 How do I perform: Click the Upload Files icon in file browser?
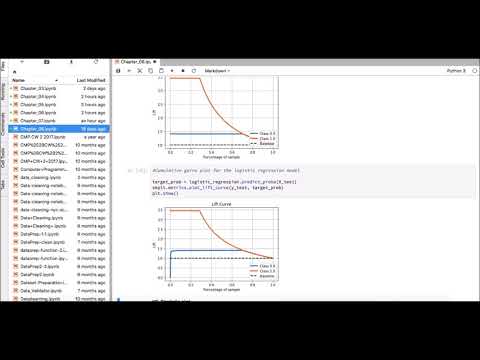tap(71, 62)
